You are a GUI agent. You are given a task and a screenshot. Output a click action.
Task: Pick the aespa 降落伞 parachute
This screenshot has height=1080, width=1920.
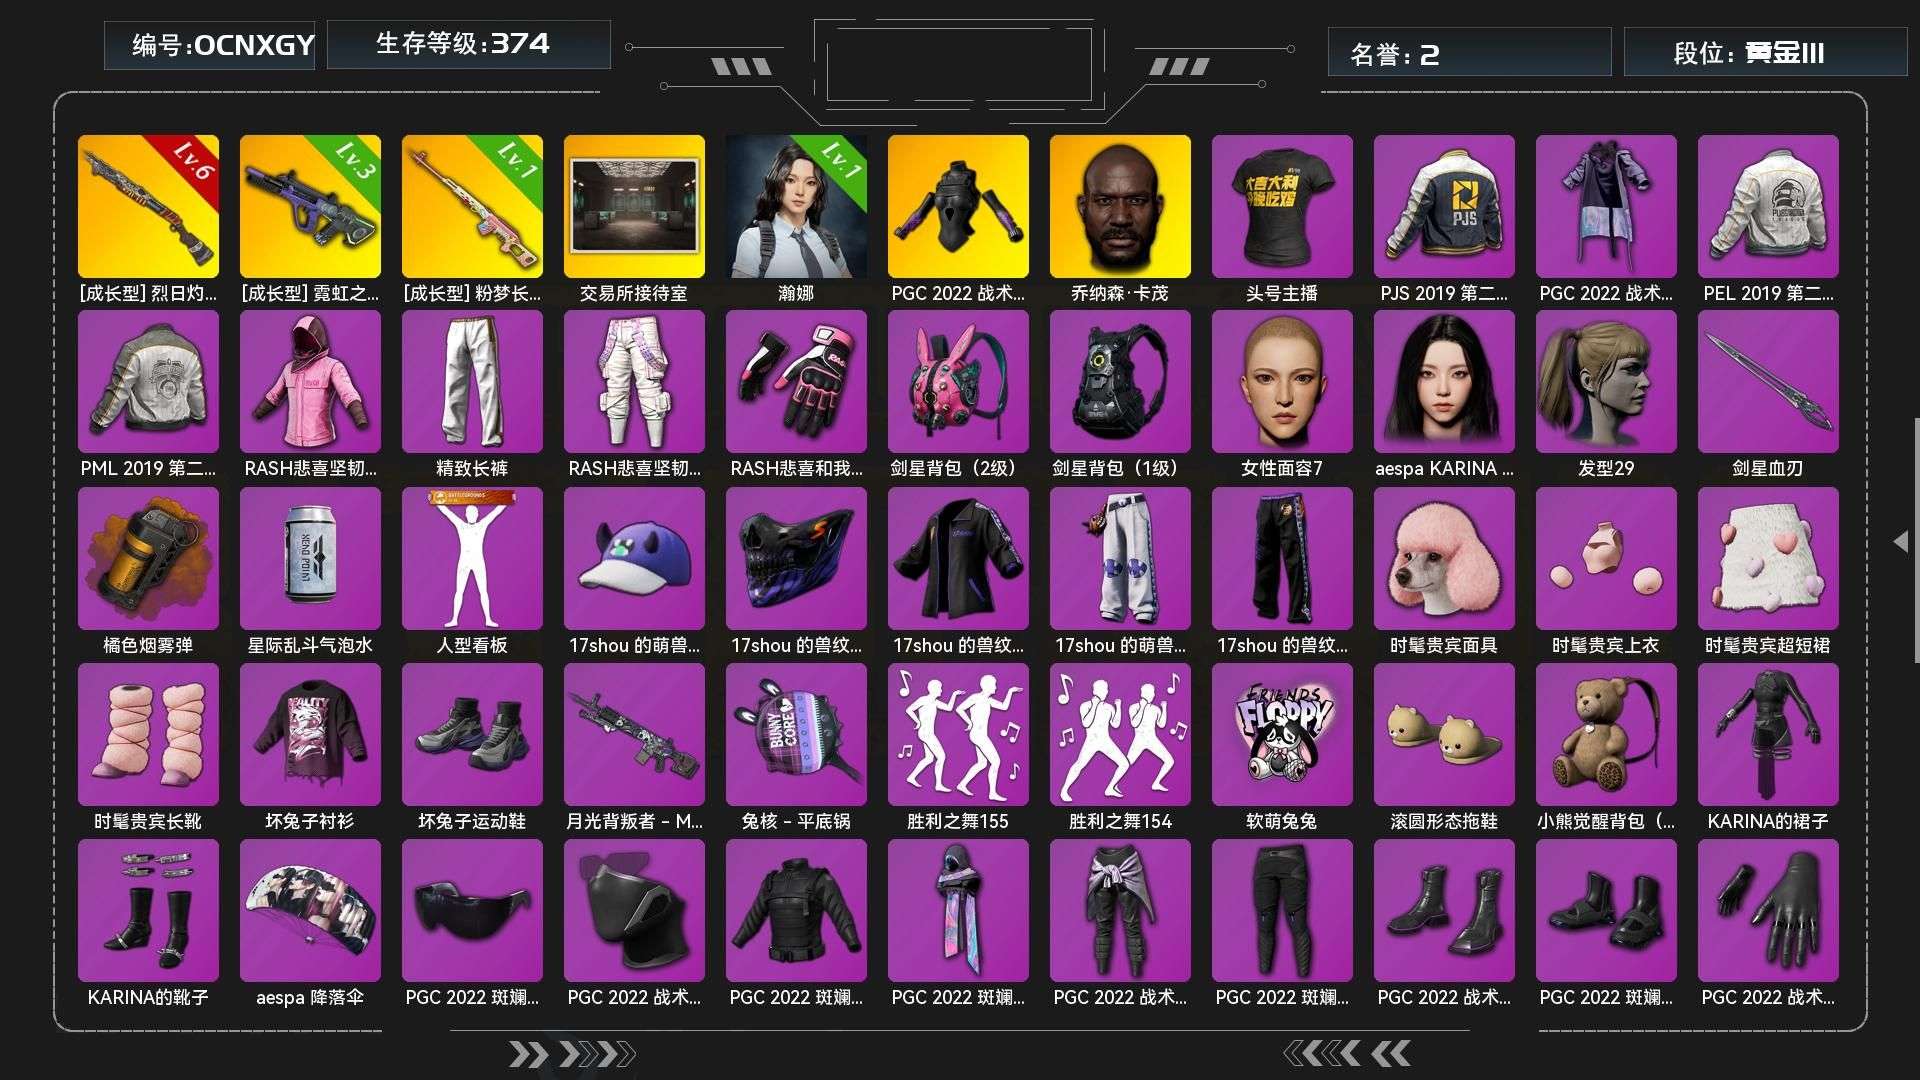[x=310, y=910]
